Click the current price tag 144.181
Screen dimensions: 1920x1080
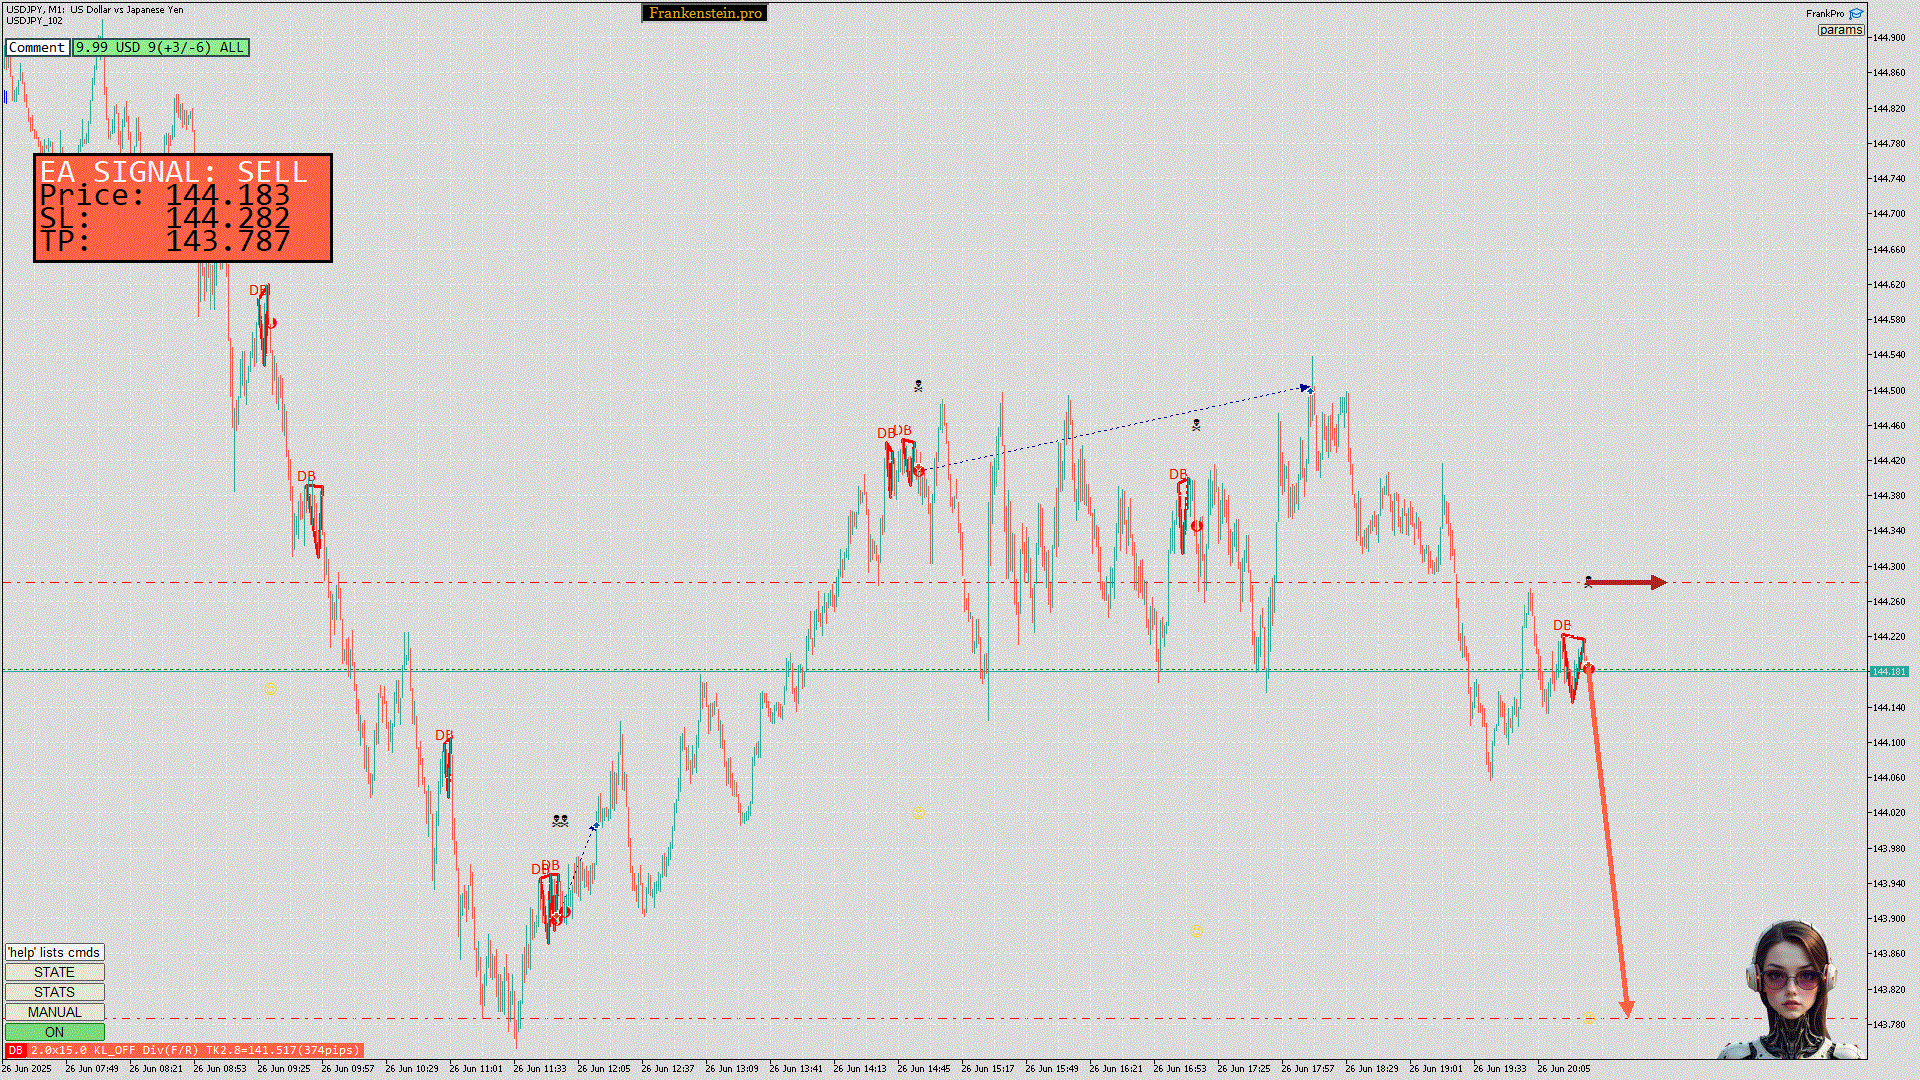[1888, 671]
